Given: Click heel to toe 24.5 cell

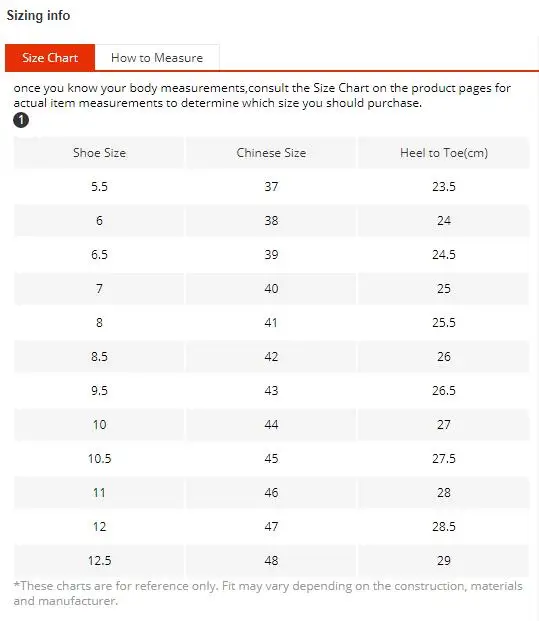Looking at the screenshot, I should coord(444,255).
